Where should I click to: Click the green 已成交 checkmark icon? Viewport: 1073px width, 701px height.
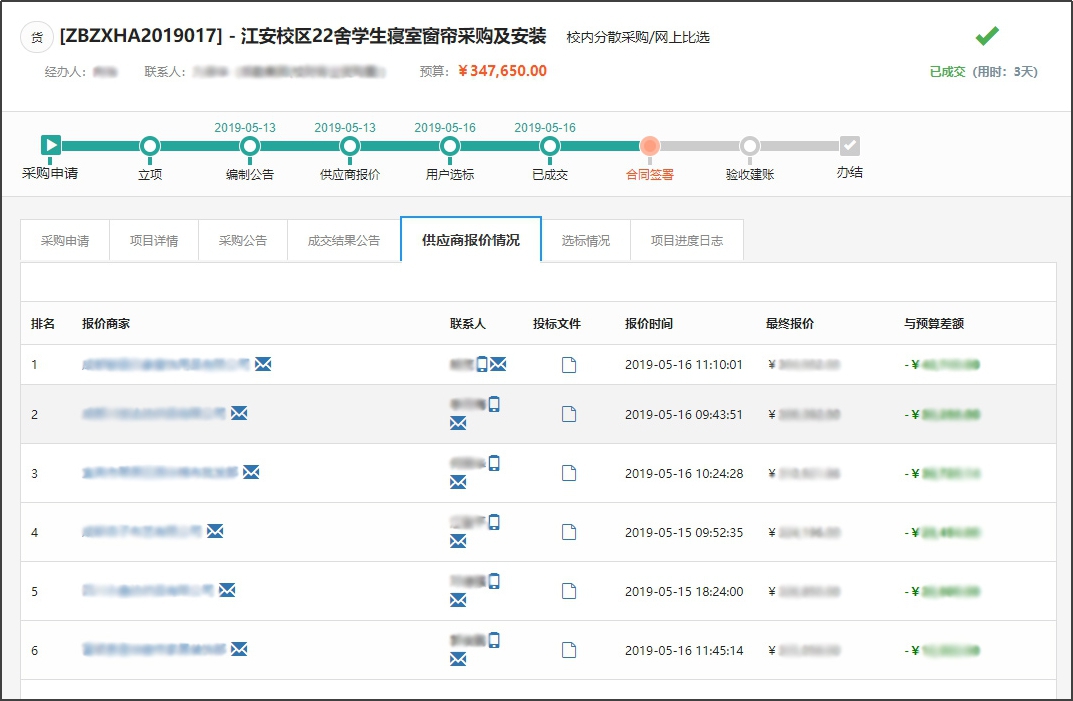(x=987, y=37)
